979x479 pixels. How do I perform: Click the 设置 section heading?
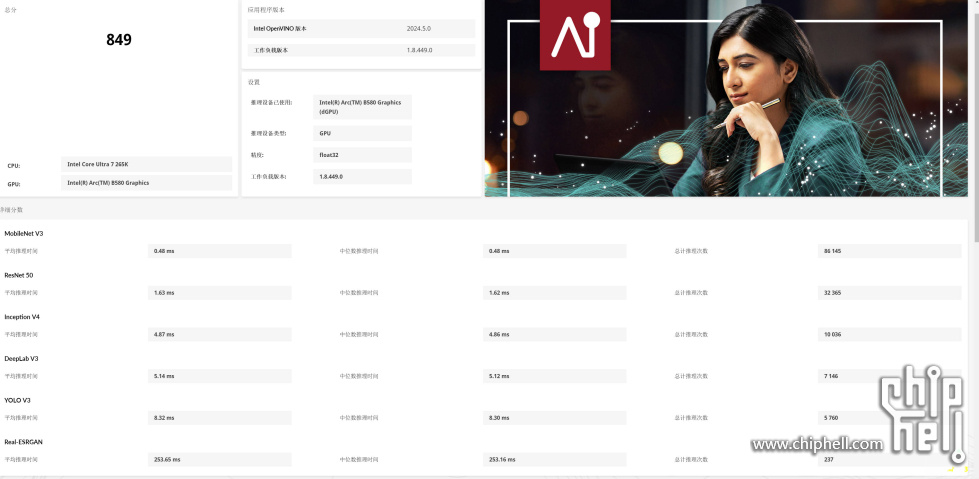click(x=253, y=82)
